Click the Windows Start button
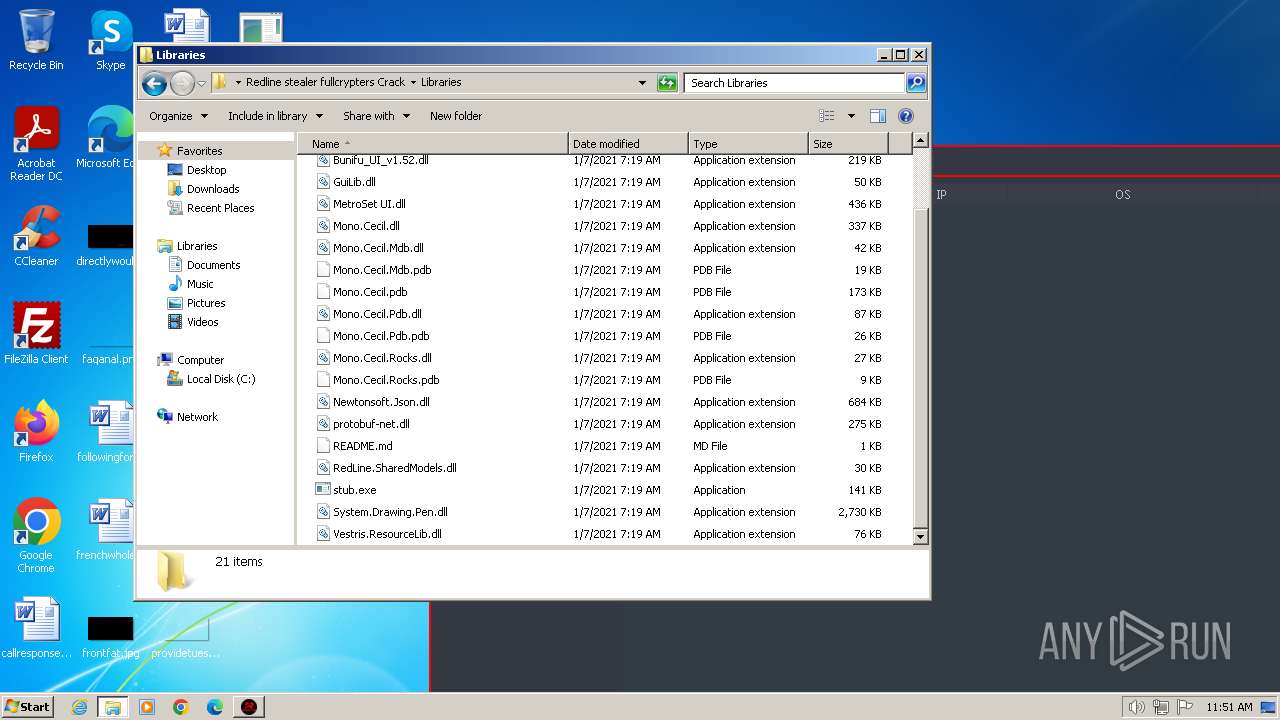Image resolution: width=1280 pixels, height=720 pixels. coord(28,706)
